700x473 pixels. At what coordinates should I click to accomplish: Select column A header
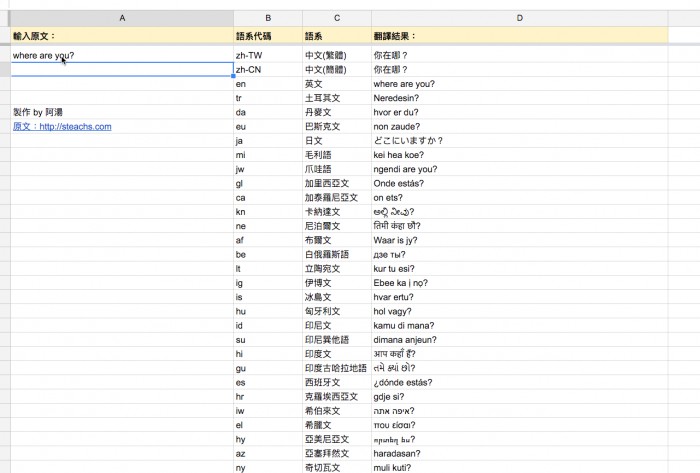[x=122, y=18]
